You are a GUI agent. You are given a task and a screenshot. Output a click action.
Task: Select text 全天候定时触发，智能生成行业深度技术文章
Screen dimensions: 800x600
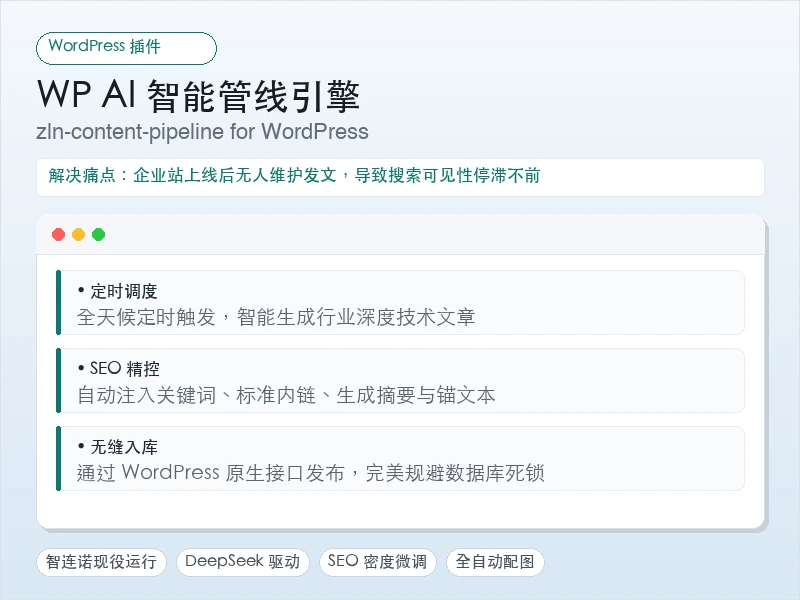276,317
